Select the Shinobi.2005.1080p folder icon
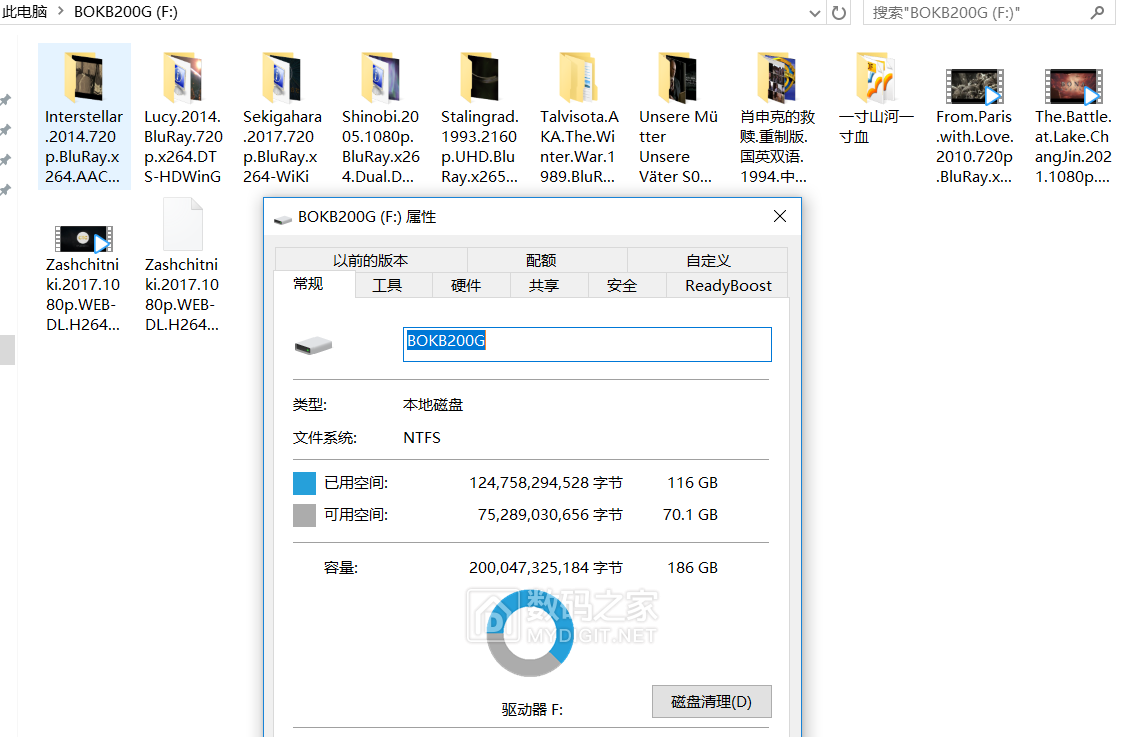 click(381, 77)
